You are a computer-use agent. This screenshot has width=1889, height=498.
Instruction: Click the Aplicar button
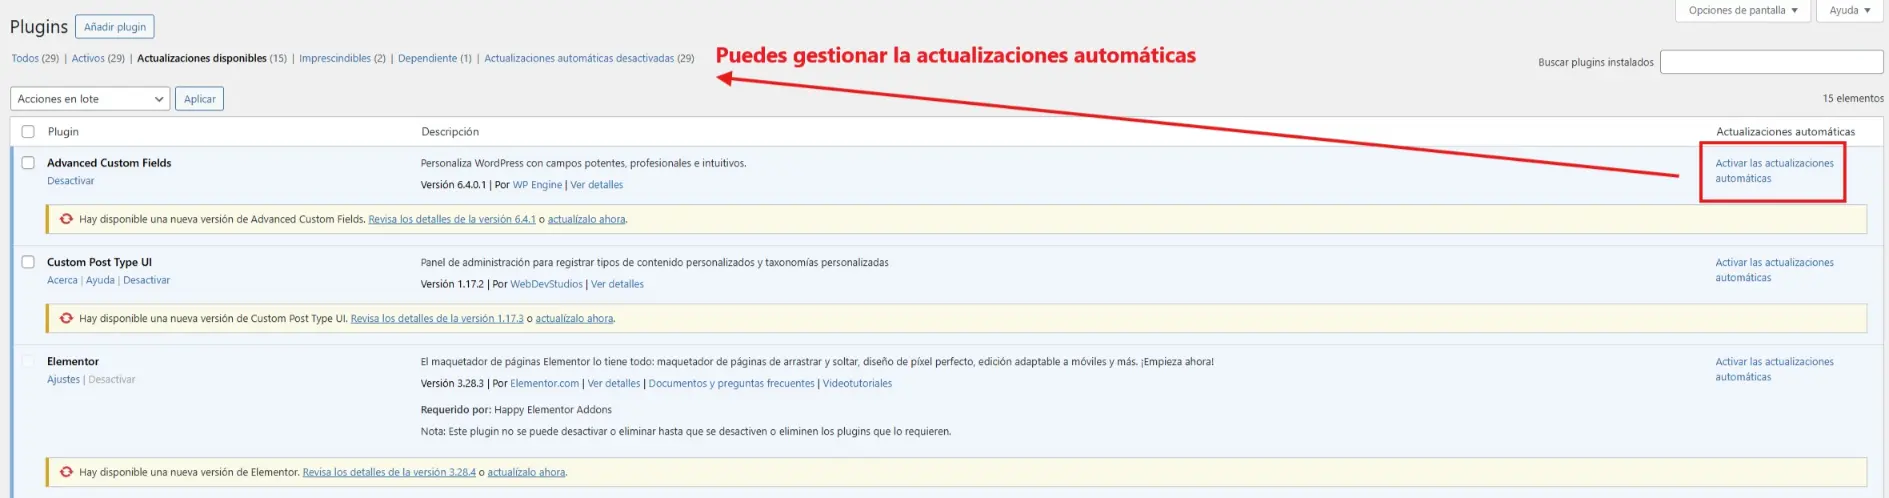[x=200, y=99]
